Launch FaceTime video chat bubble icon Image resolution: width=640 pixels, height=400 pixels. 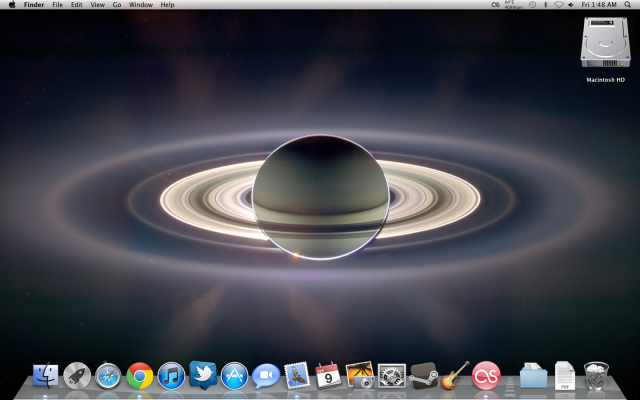point(266,376)
